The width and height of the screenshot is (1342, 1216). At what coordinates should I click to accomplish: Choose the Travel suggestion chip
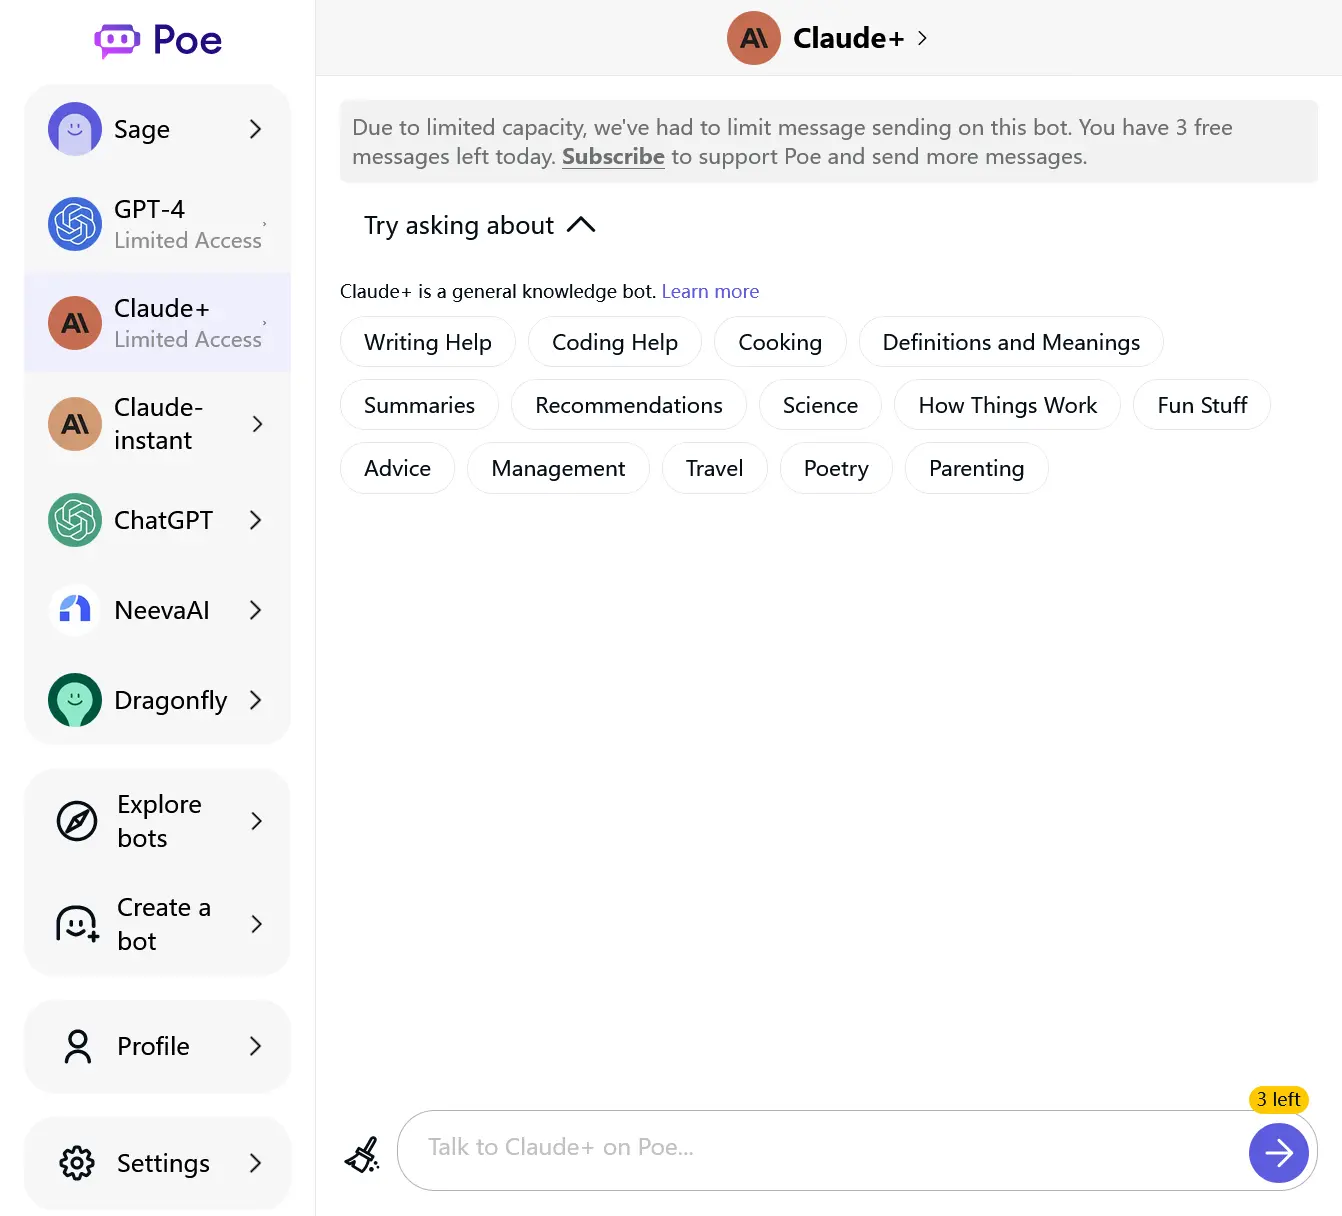coord(714,468)
